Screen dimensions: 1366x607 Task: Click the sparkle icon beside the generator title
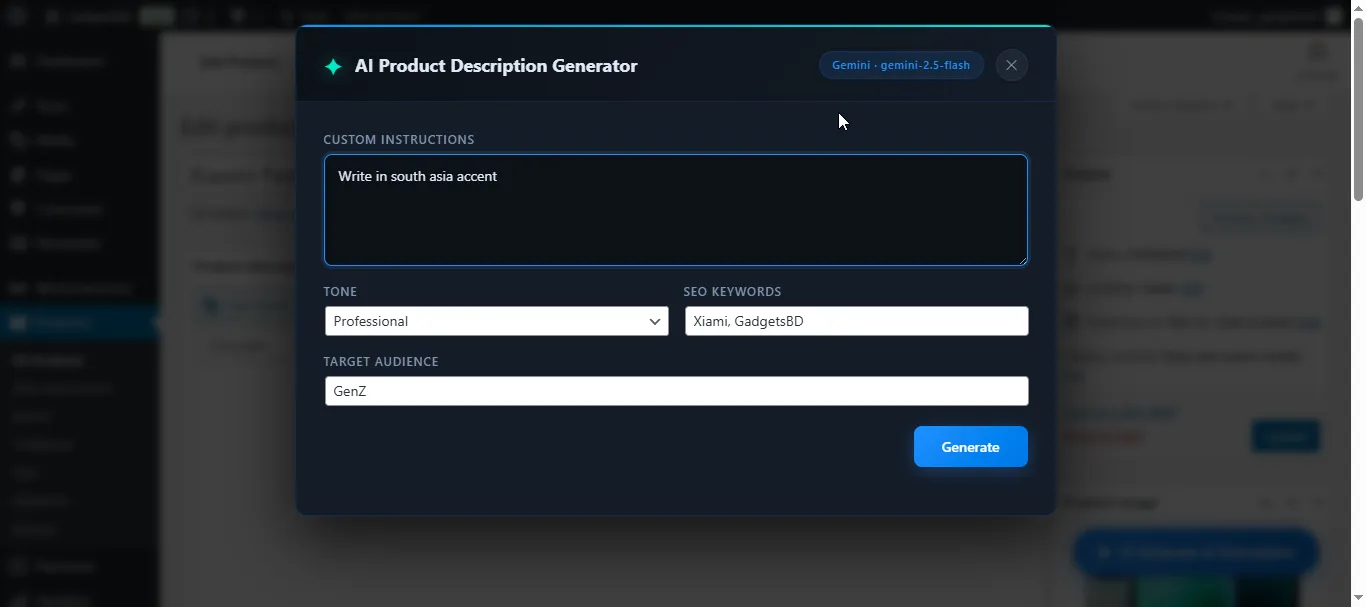tap(333, 66)
